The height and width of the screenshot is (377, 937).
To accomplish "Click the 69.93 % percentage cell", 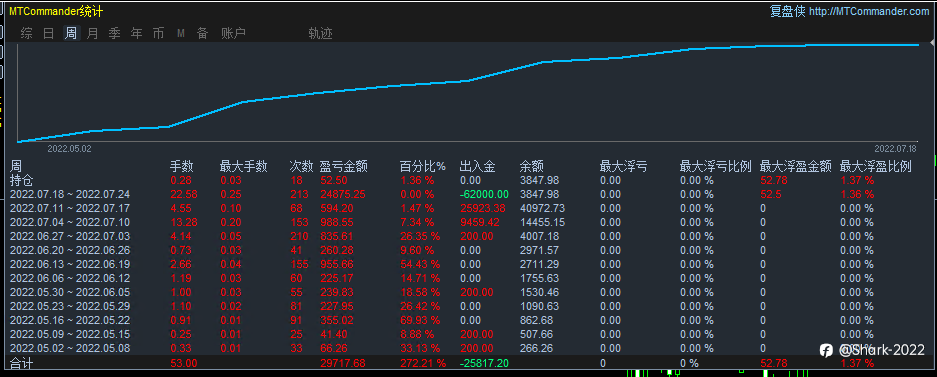I will 420,320.
